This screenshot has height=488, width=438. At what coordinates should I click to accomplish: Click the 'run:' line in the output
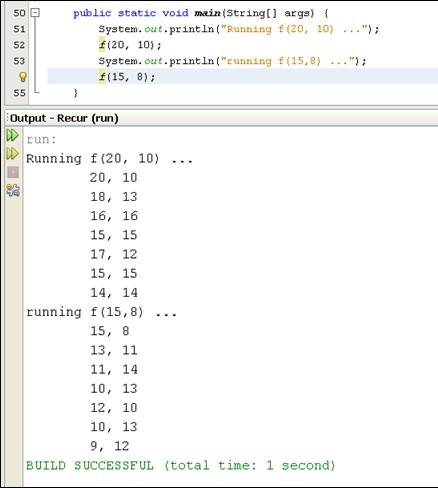[x=41, y=139]
